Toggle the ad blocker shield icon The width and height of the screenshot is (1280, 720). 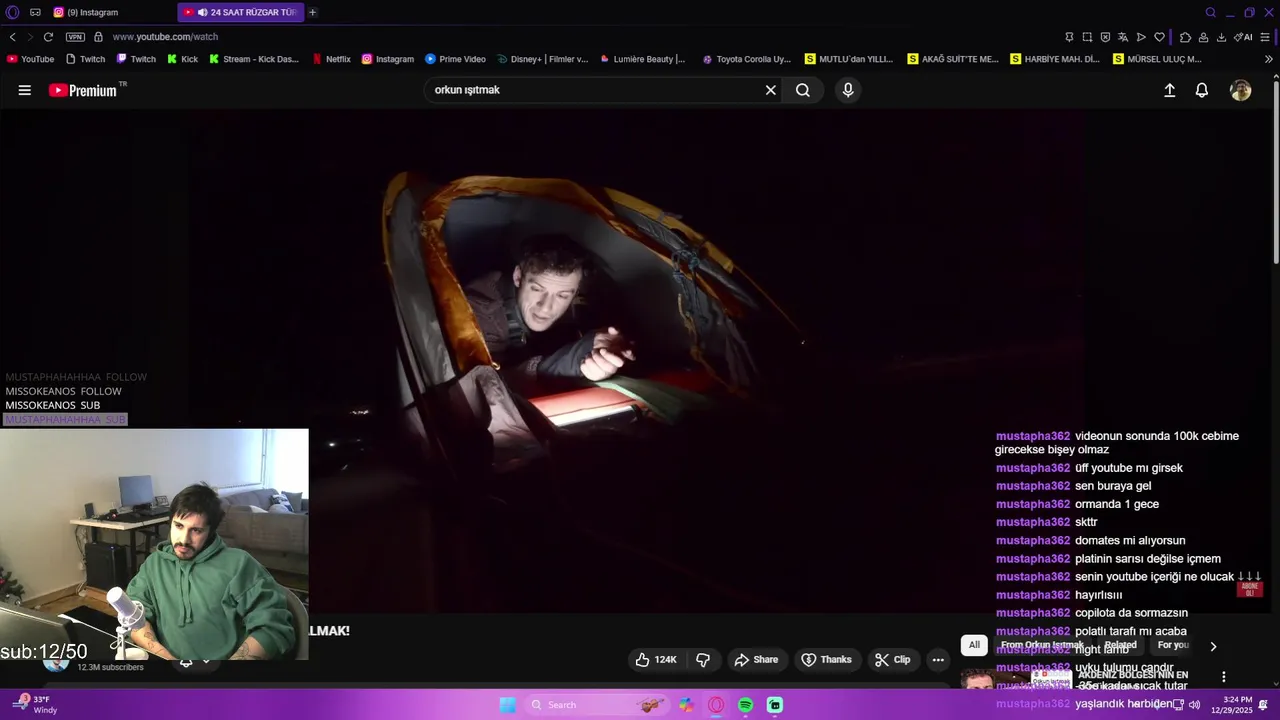[1105, 37]
